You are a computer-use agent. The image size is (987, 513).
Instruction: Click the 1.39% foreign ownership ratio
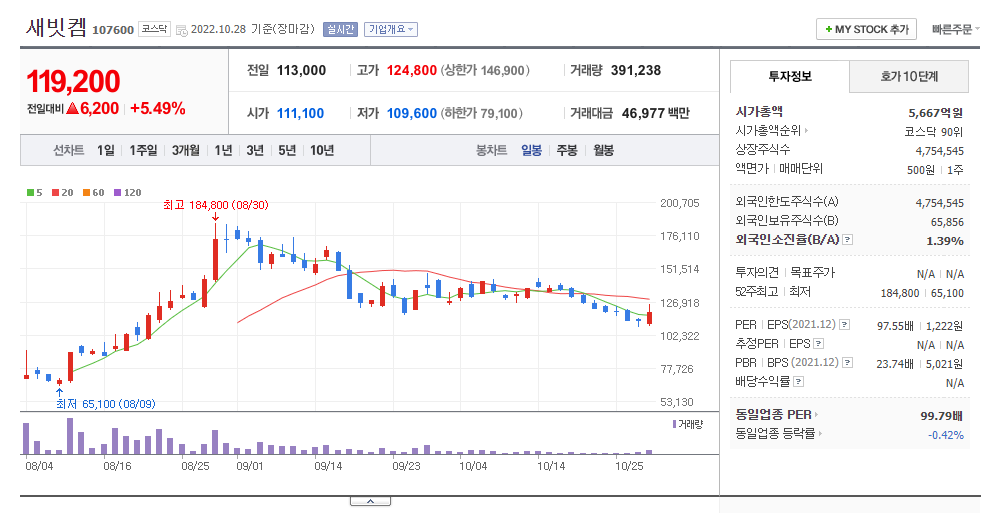tap(945, 241)
